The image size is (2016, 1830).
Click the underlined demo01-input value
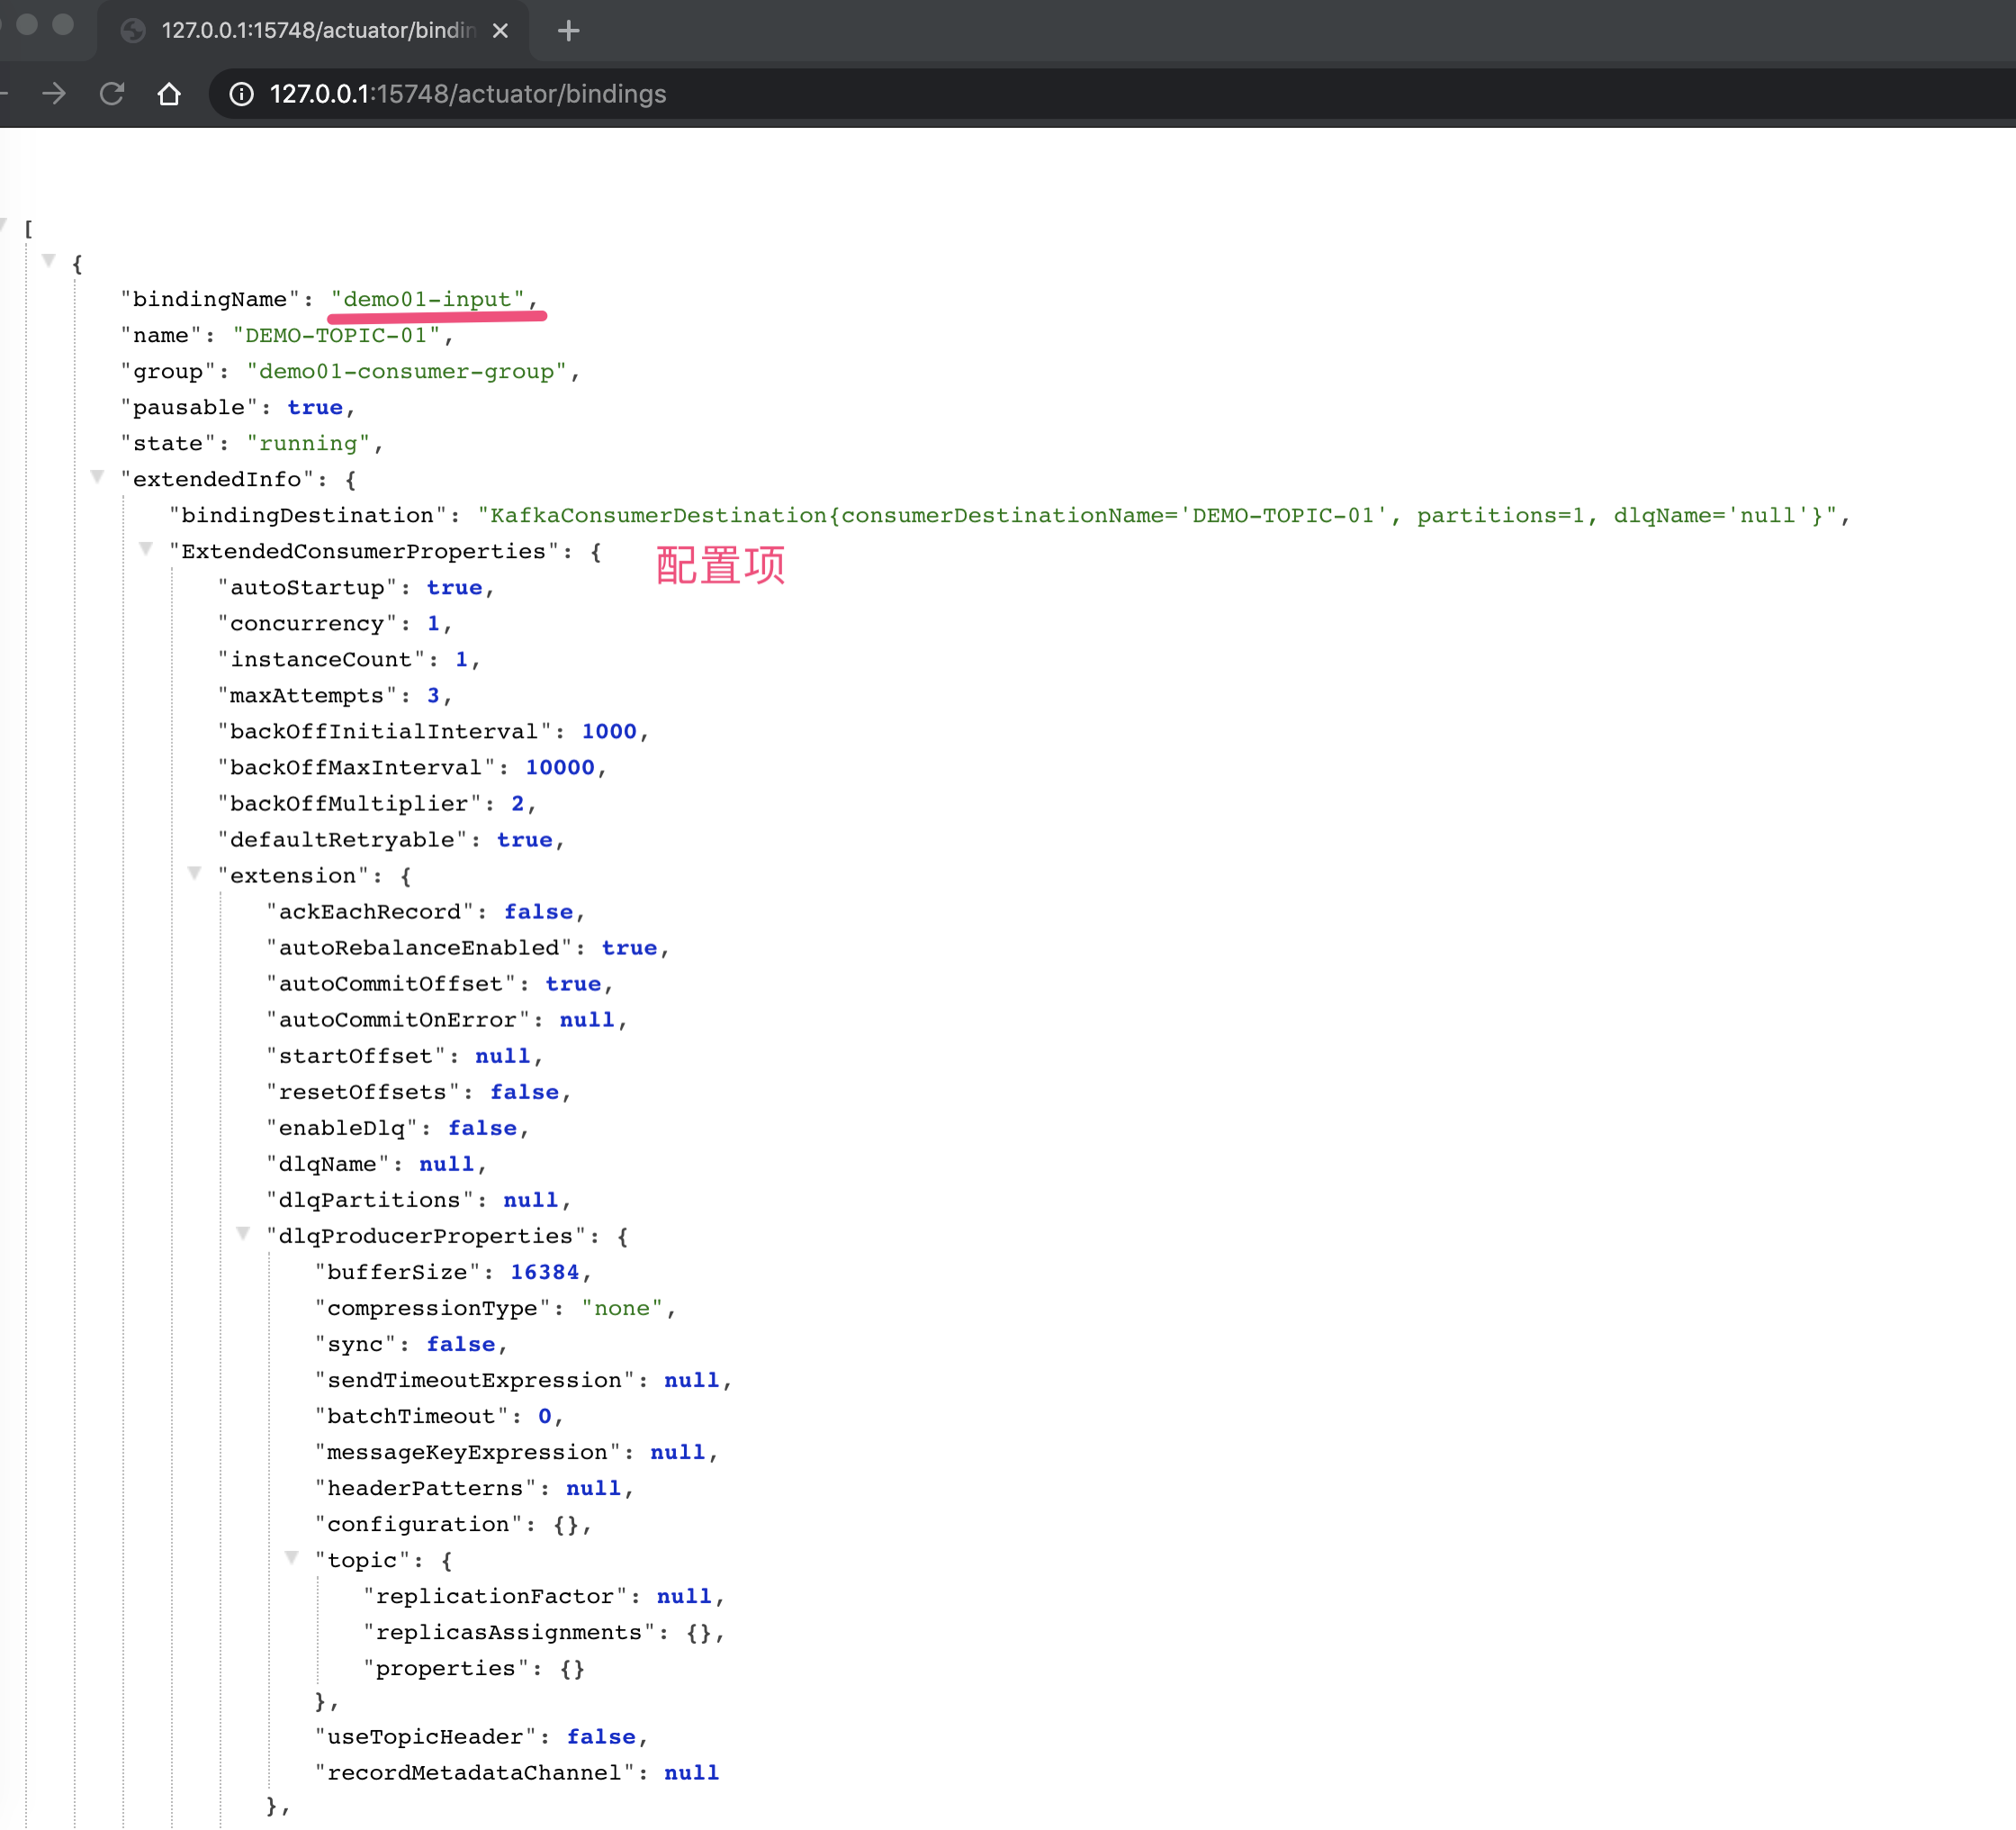click(428, 299)
